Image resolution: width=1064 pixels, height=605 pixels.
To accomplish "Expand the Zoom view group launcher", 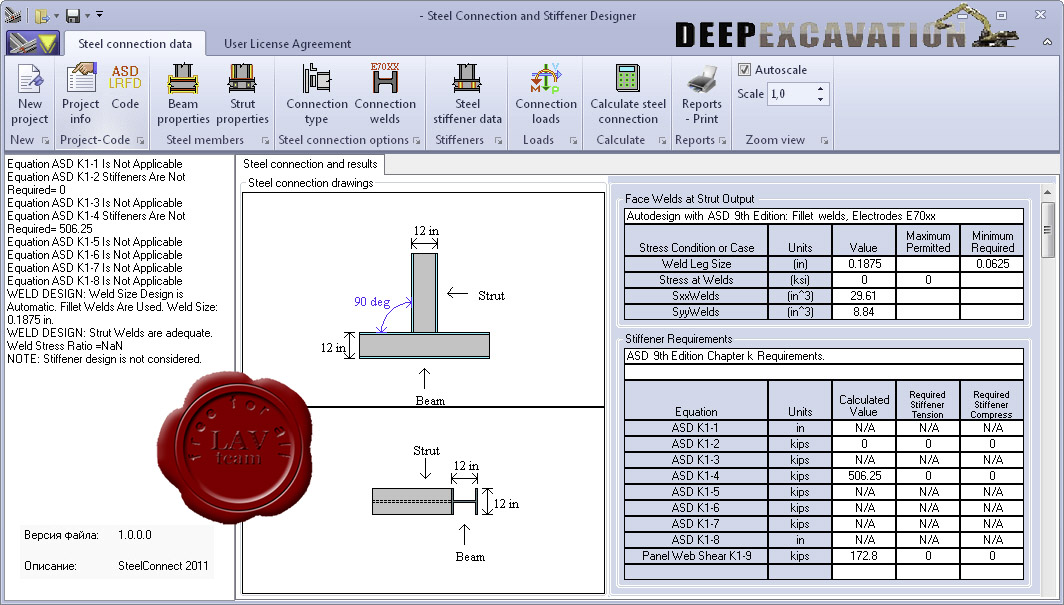I will pos(824,140).
